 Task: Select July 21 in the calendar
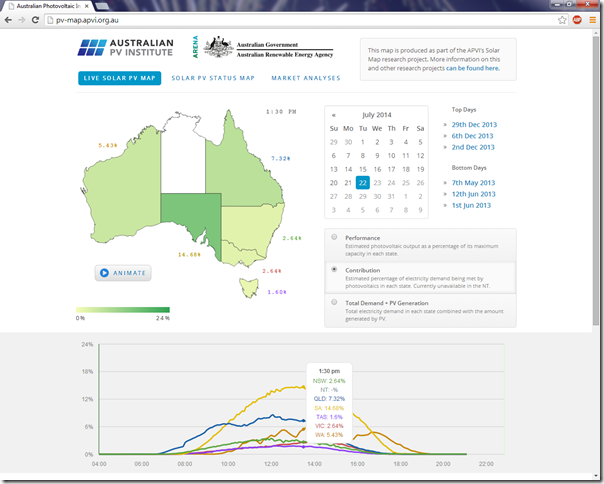[x=348, y=183]
